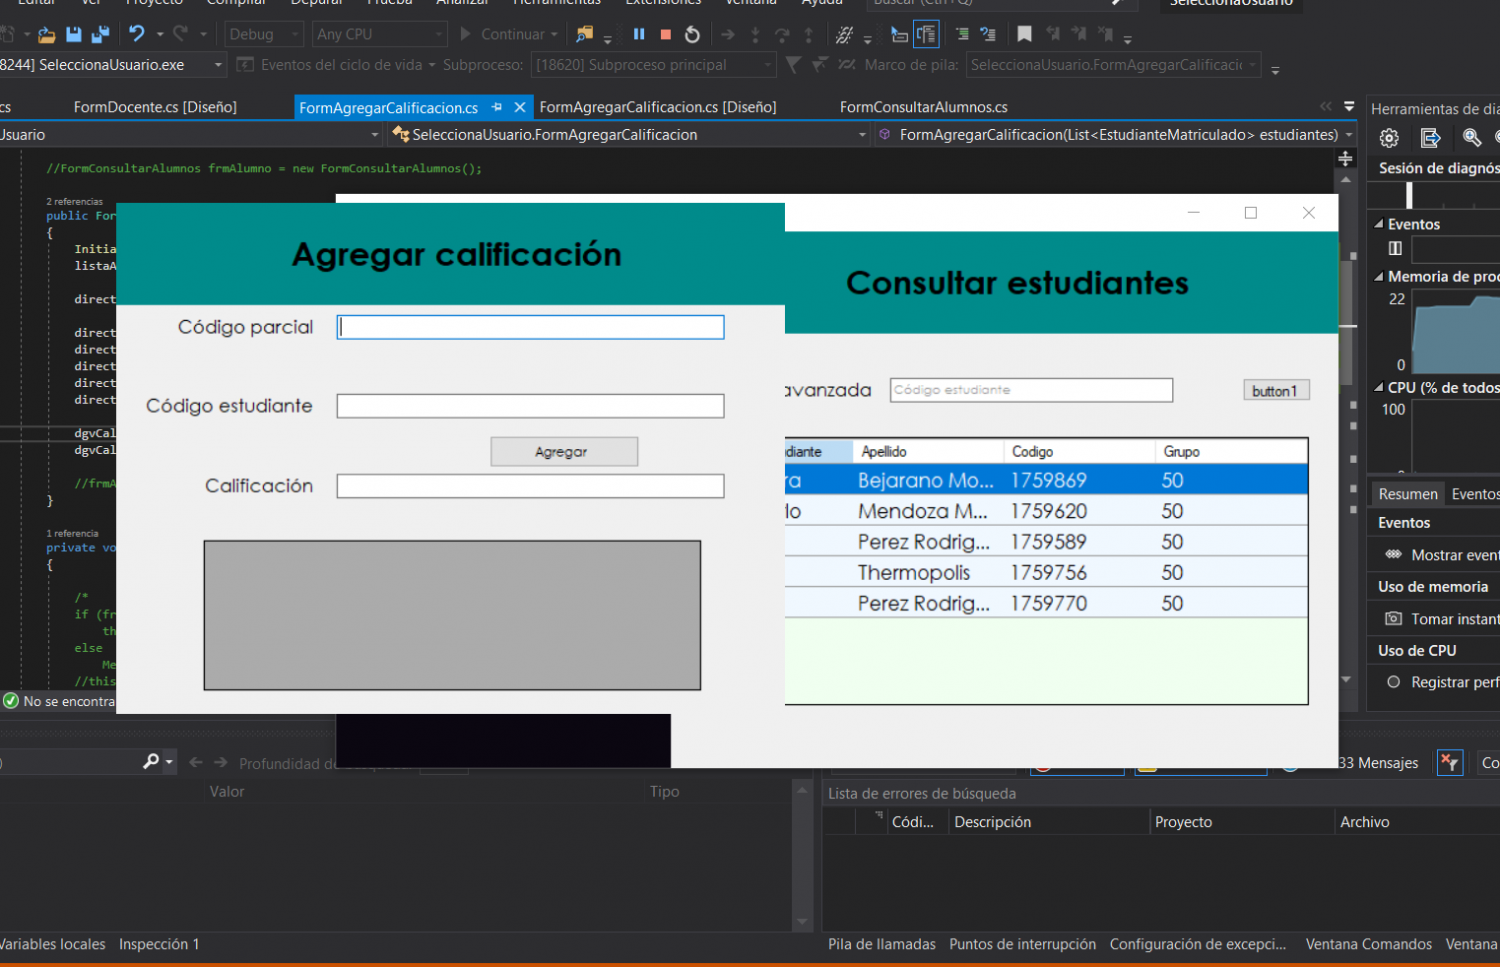Viewport: 1500px width, 967px height.
Task: Click the uncomment lines icon
Action: tap(988, 34)
